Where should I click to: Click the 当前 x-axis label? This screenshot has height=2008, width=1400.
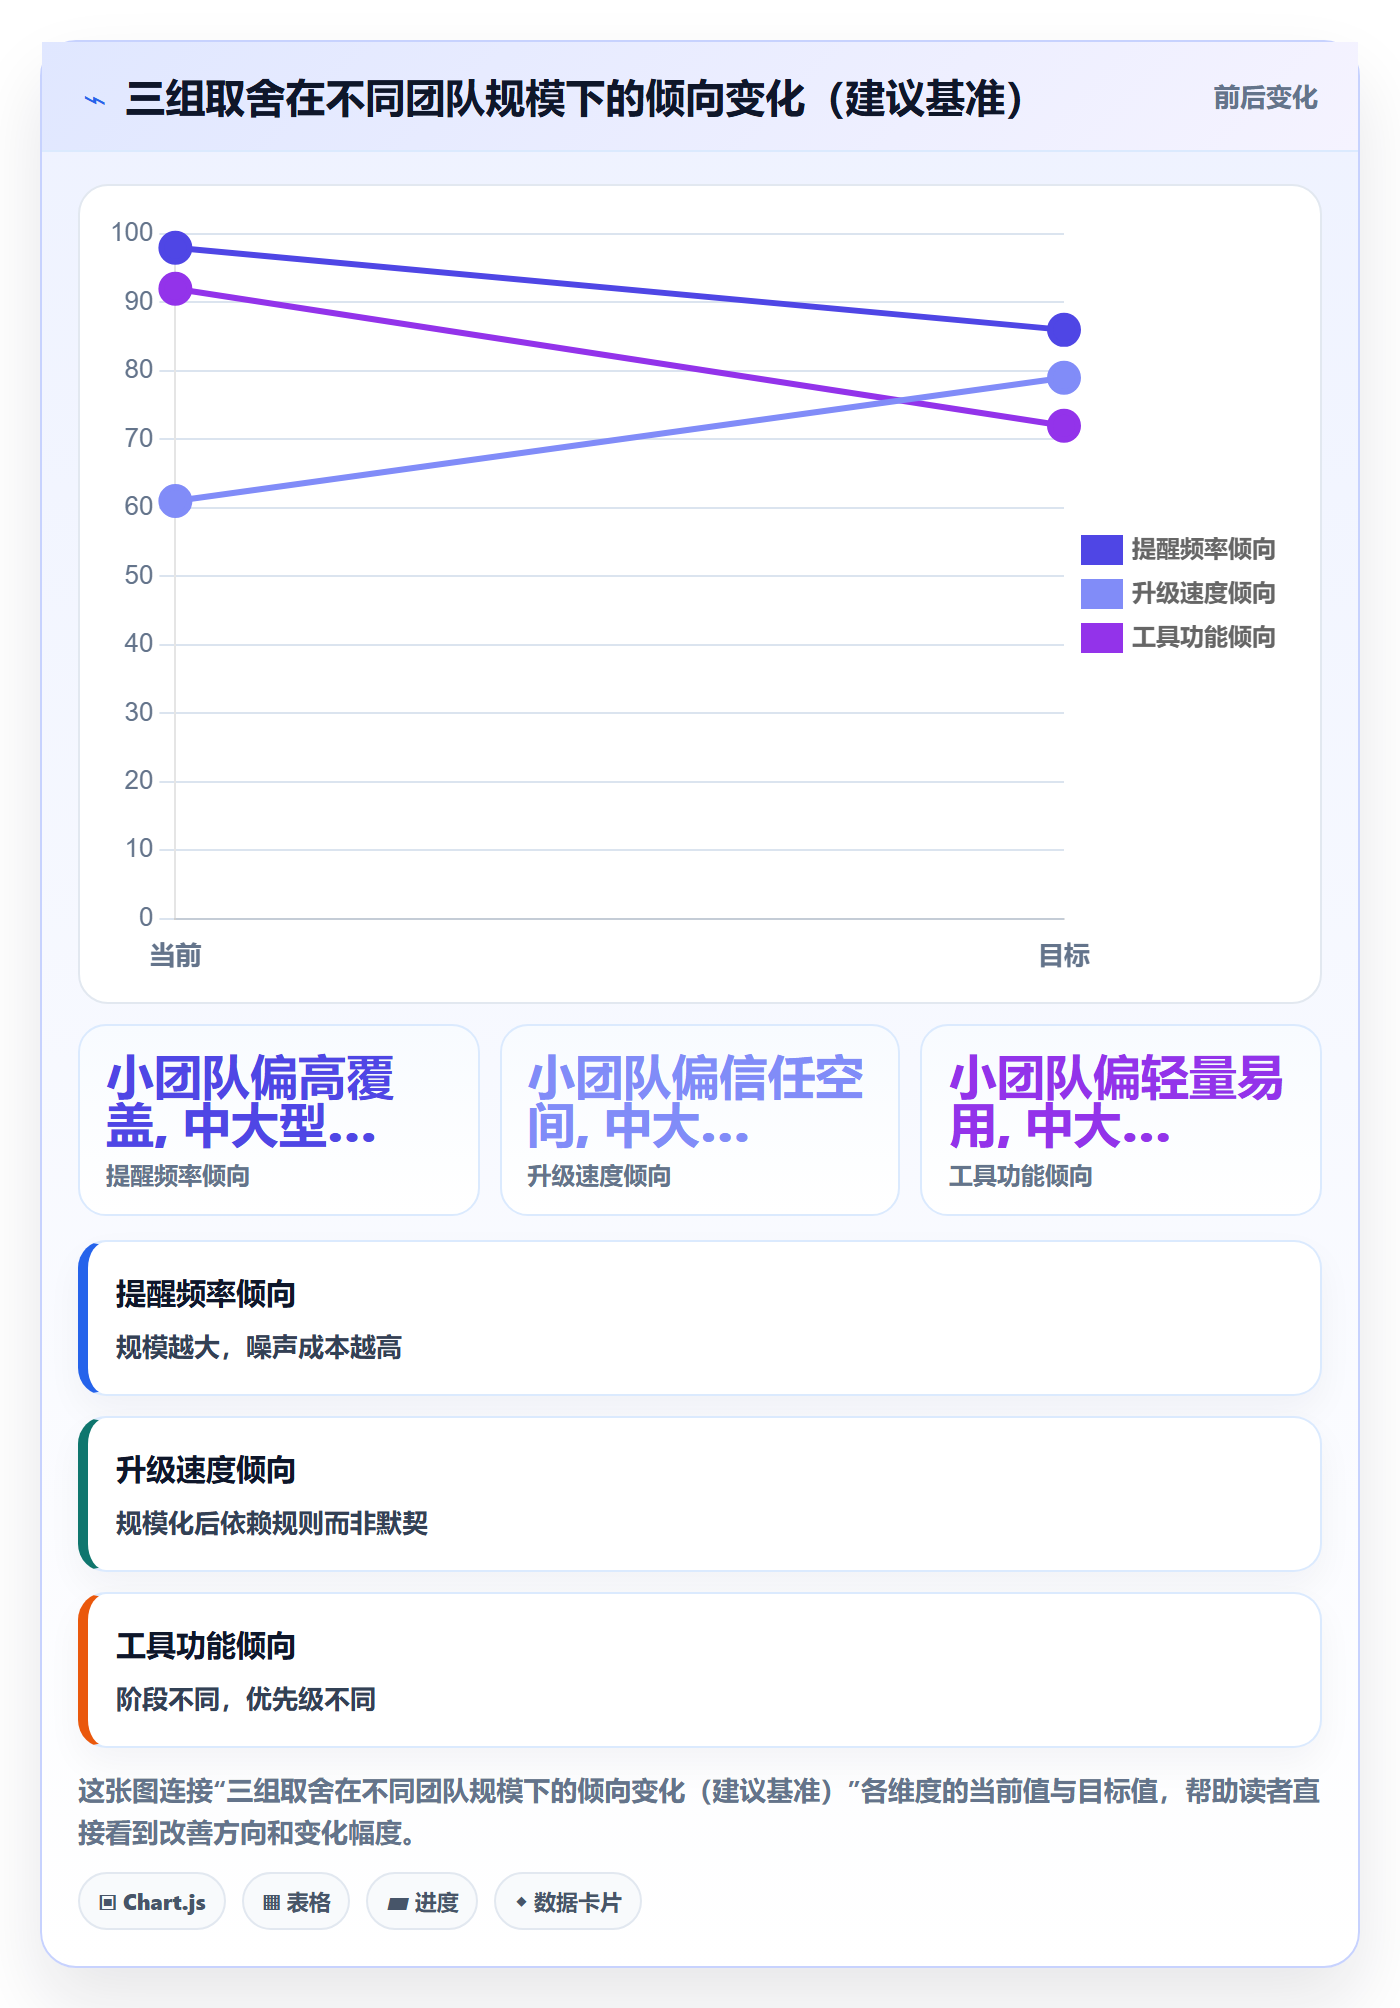point(175,956)
